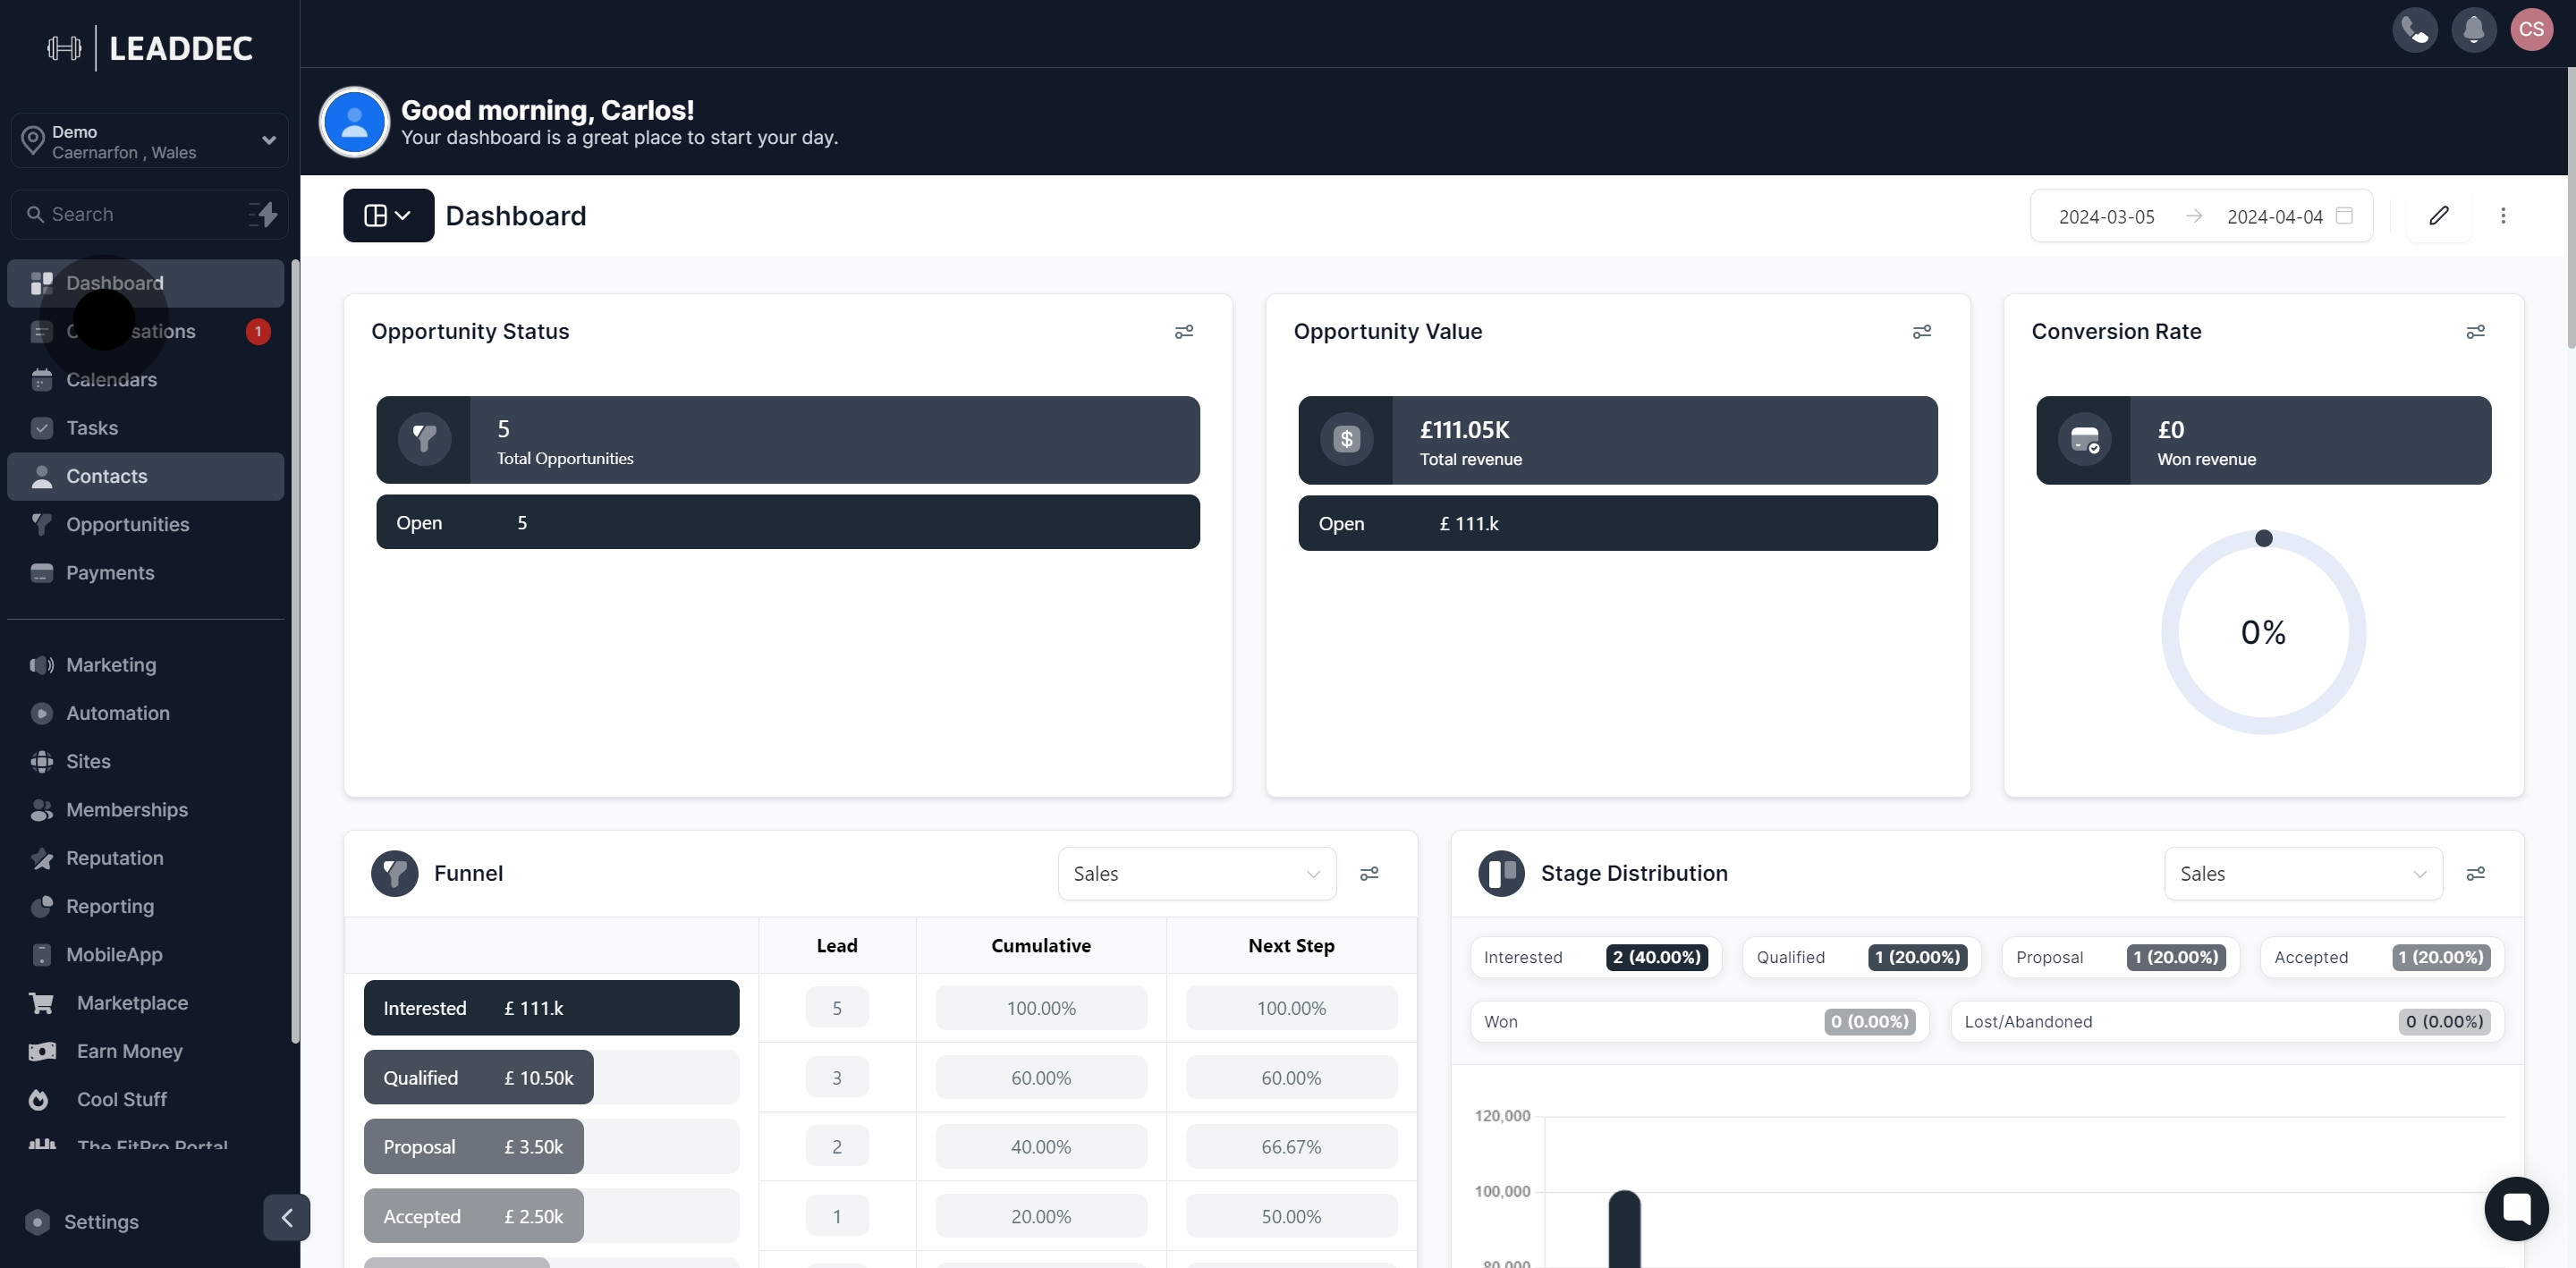
Task: Click the phone dialer icon
Action: (2414, 30)
